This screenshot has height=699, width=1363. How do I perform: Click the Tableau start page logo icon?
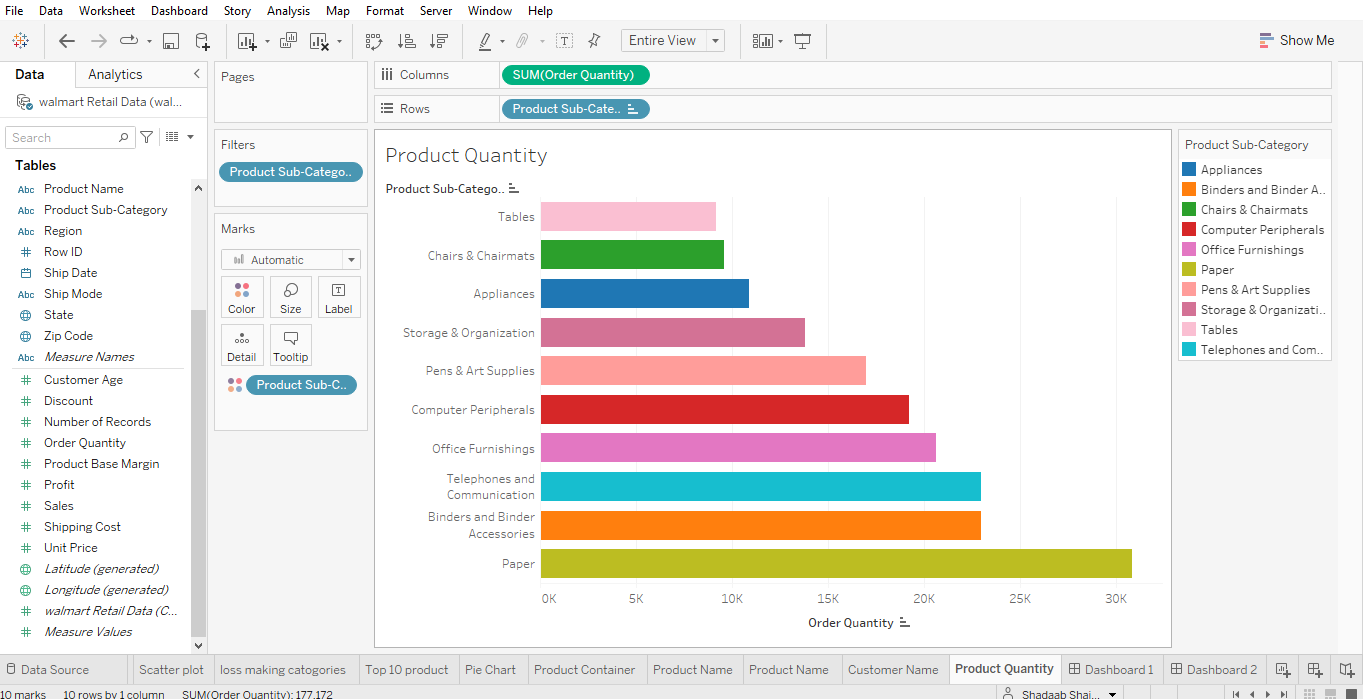coord(20,41)
